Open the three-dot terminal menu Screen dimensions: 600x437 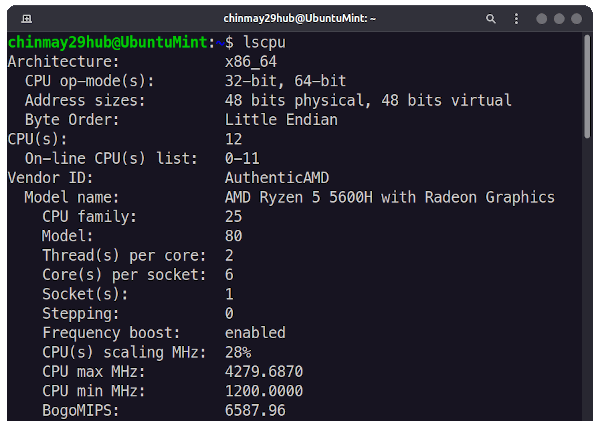point(516,18)
